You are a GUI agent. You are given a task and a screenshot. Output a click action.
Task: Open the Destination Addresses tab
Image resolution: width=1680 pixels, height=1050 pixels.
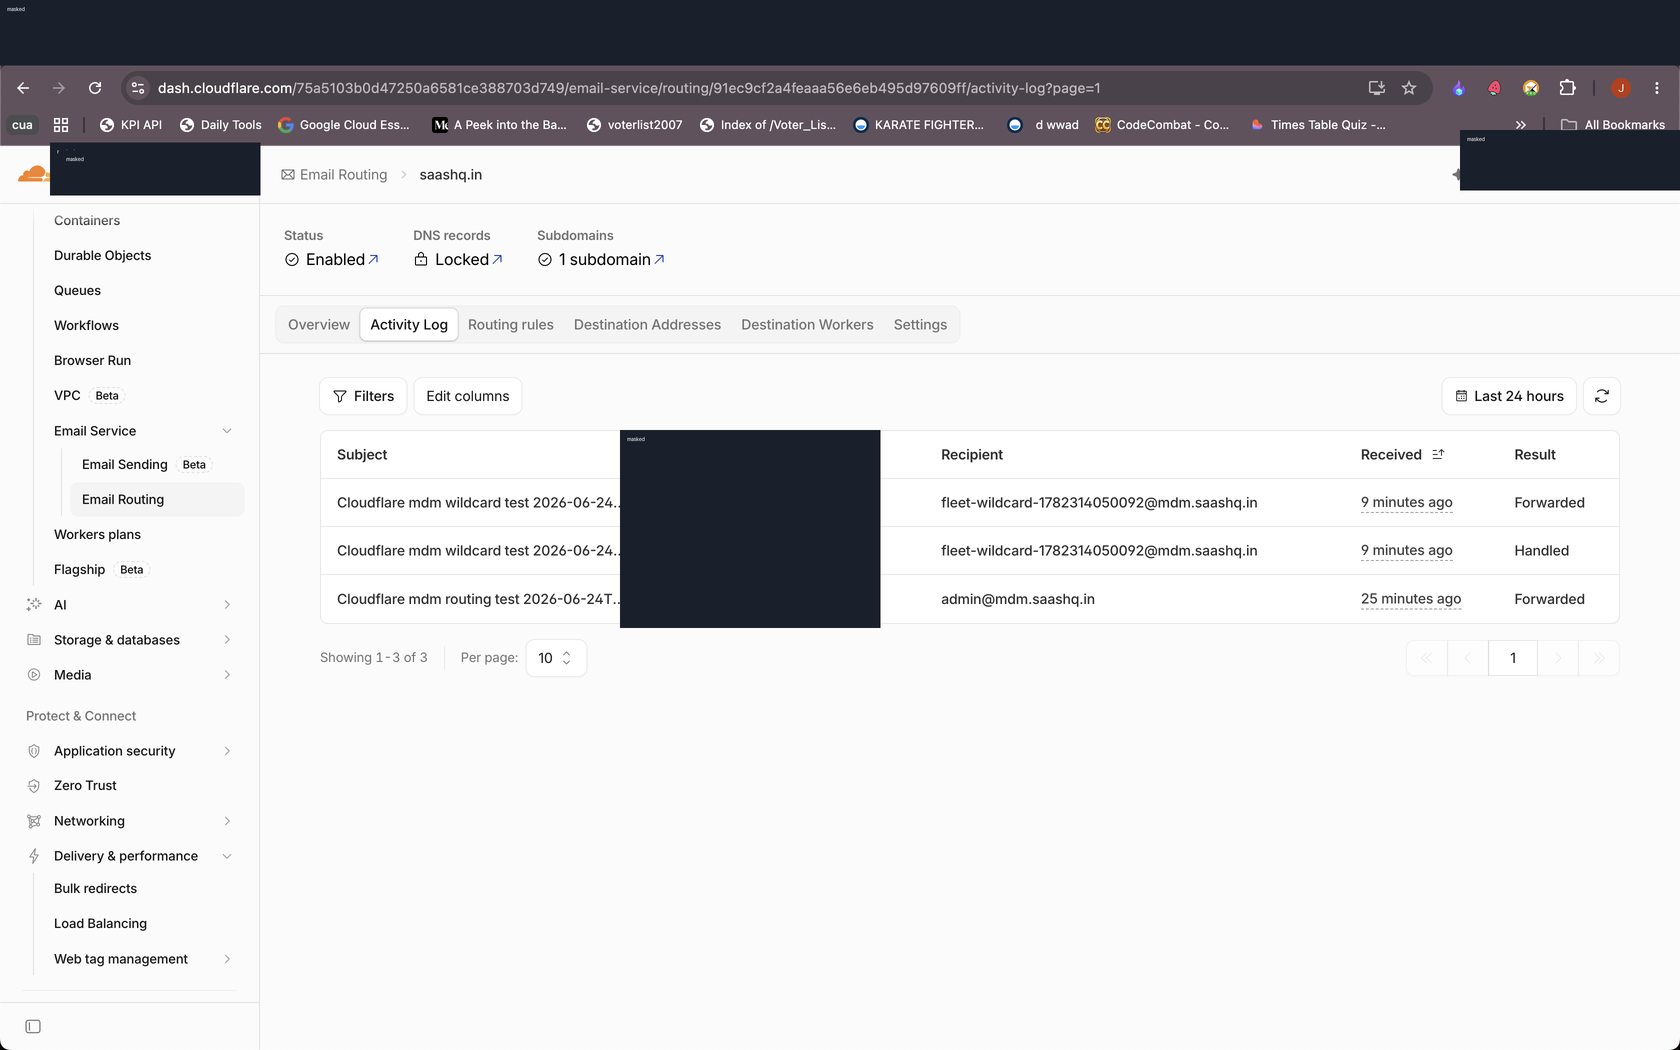pyautogui.click(x=647, y=325)
